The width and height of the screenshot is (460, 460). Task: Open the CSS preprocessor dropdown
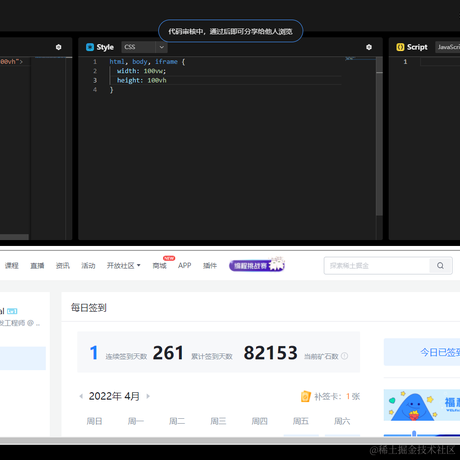click(x=144, y=47)
